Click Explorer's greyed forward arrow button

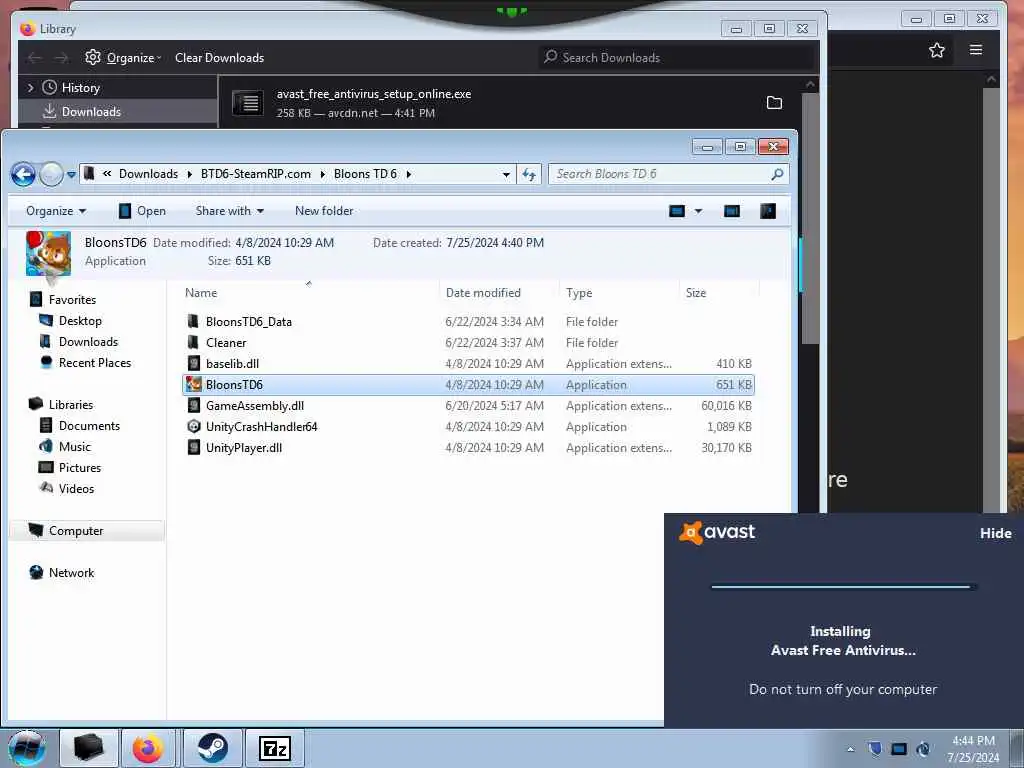pos(52,174)
